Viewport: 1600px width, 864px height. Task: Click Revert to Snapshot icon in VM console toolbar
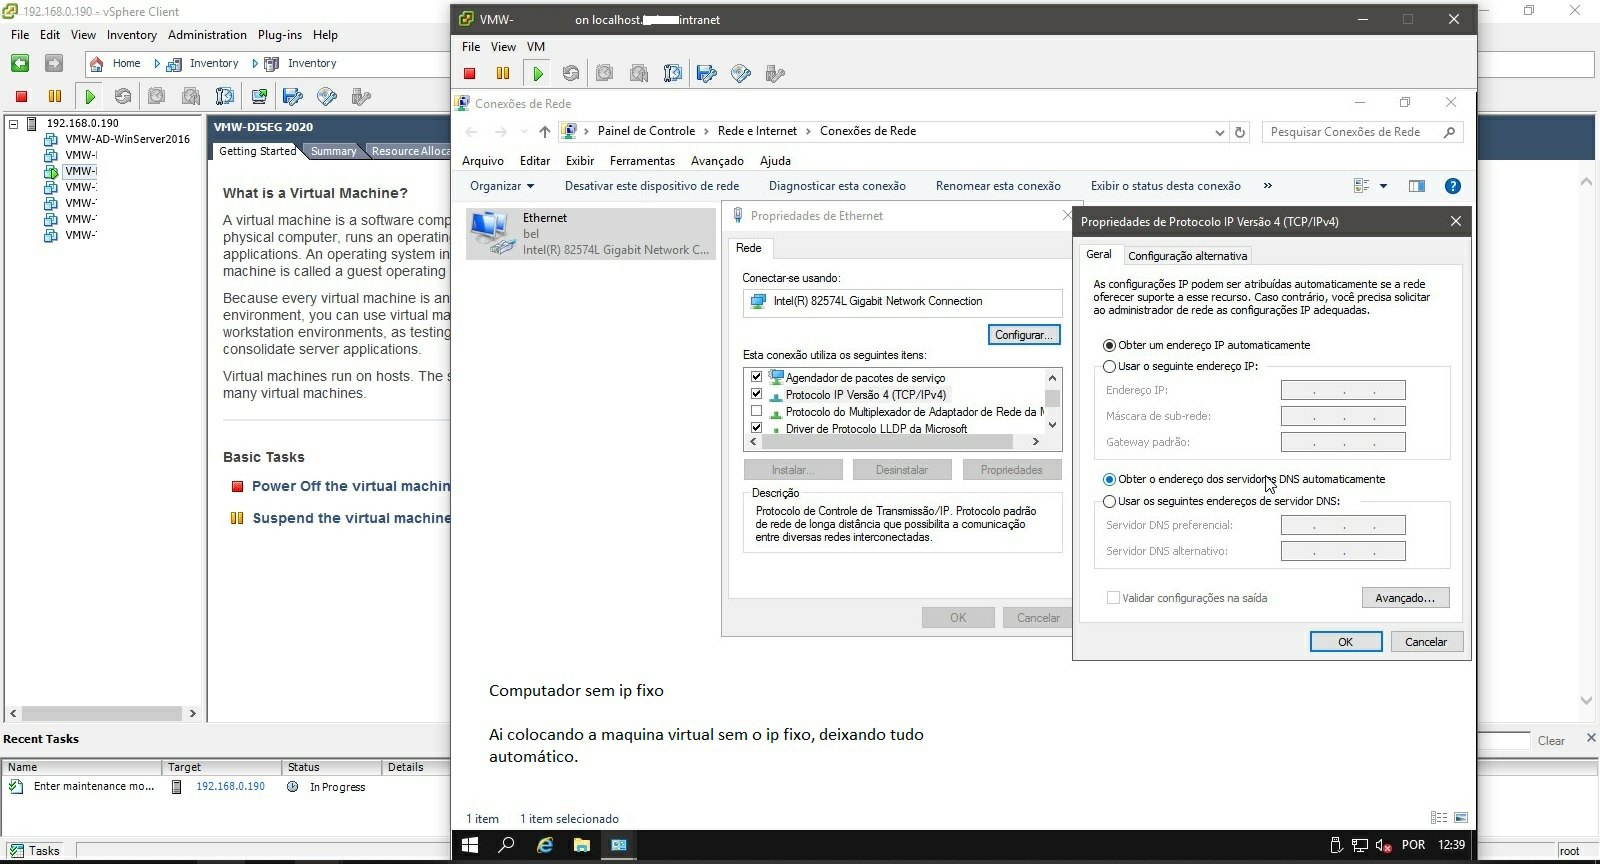(x=639, y=73)
